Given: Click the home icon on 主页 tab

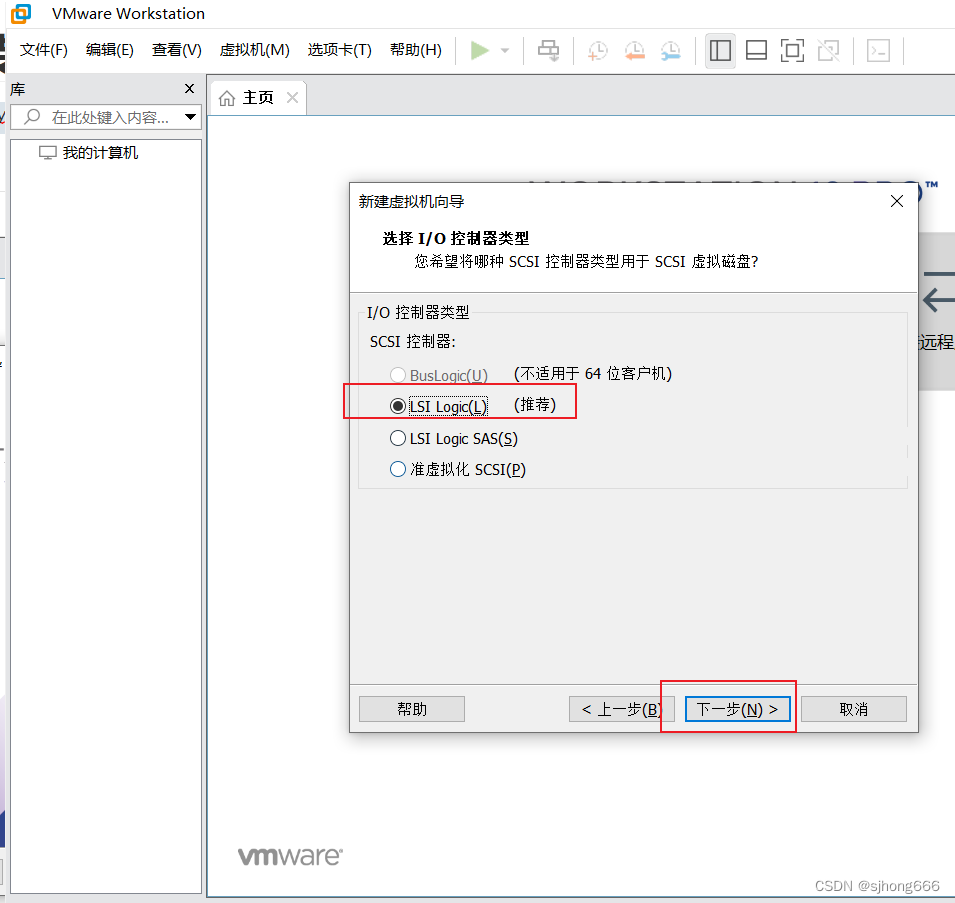Looking at the screenshot, I should tap(227, 98).
